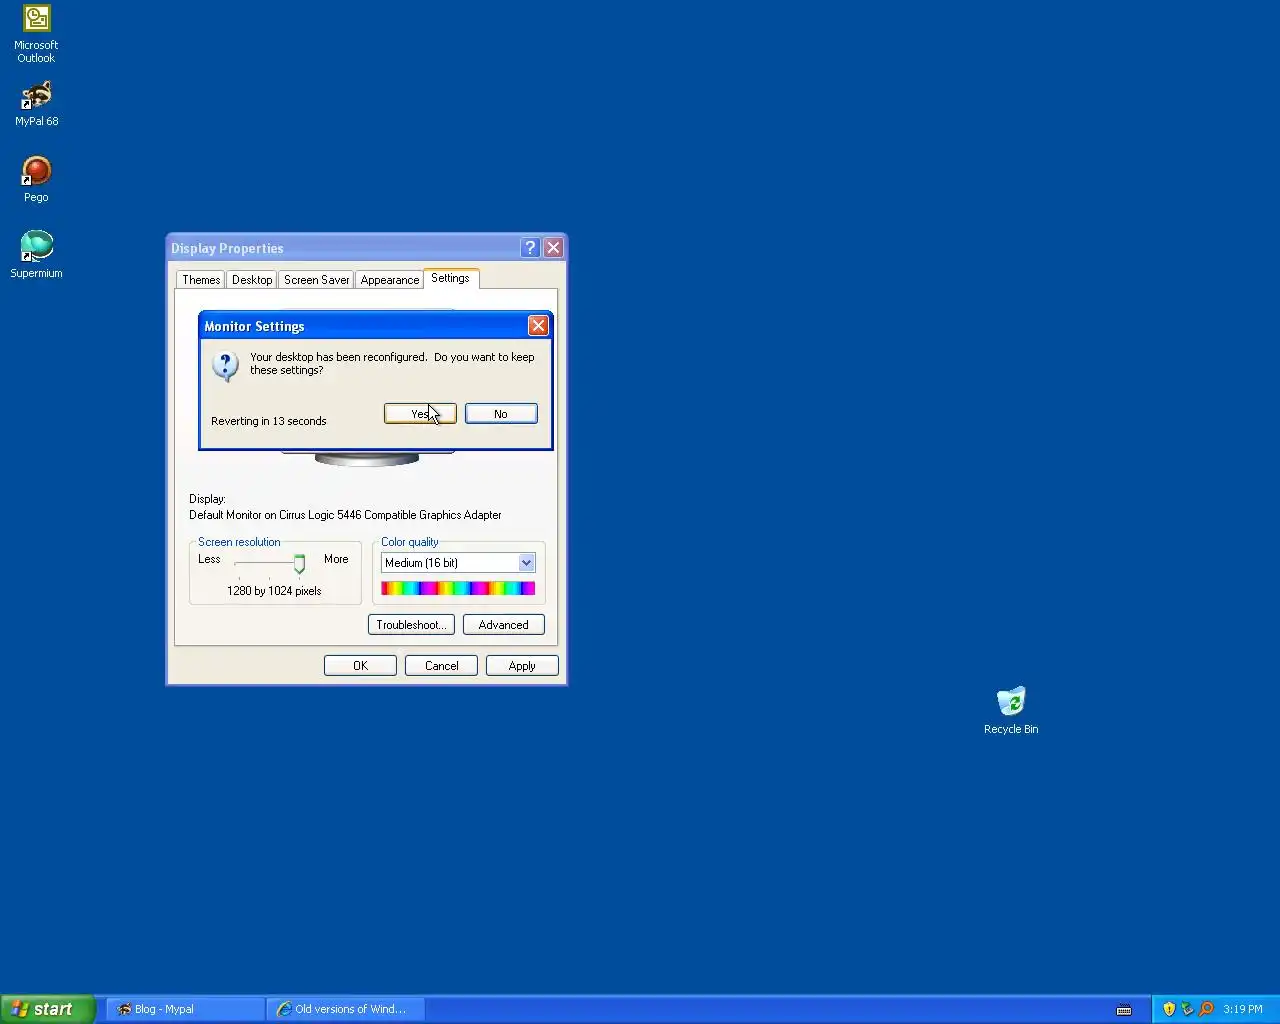Click the 'Default Monitor on Cirrus Logic' text
1280x1024 pixels.
pos(345,515)
